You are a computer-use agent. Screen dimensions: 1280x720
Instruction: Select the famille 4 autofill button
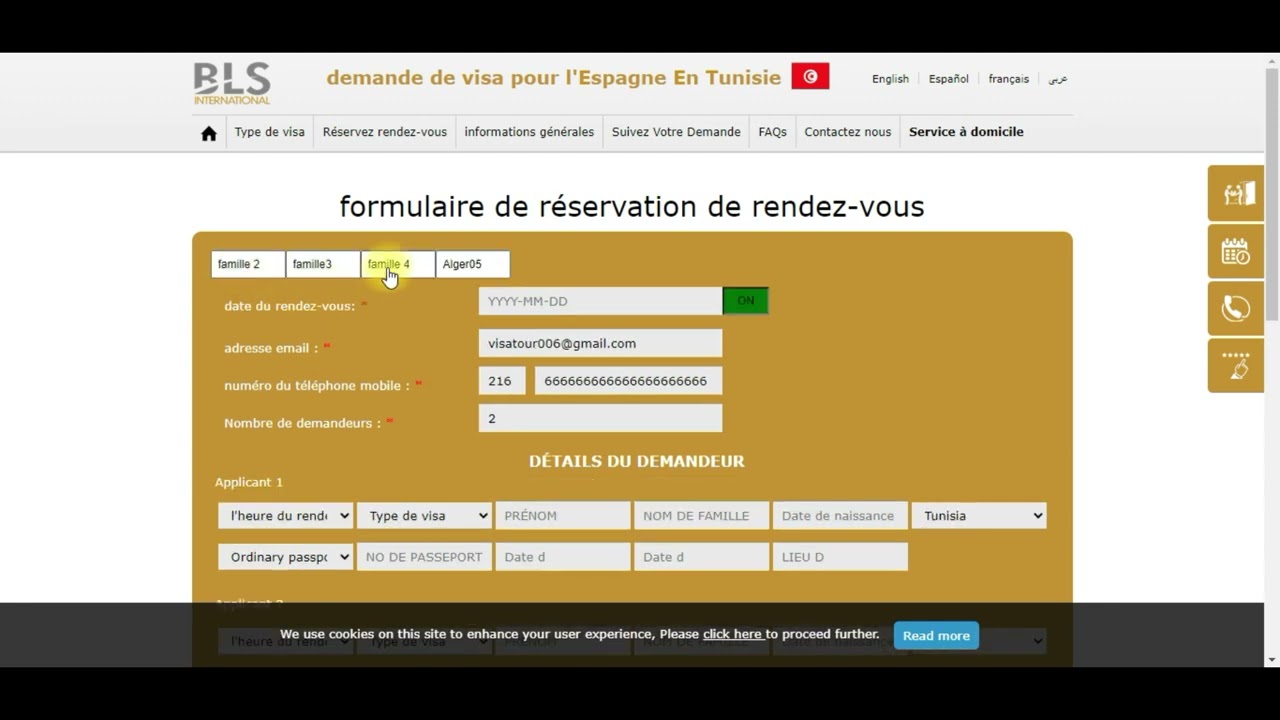tap(398, 264)
